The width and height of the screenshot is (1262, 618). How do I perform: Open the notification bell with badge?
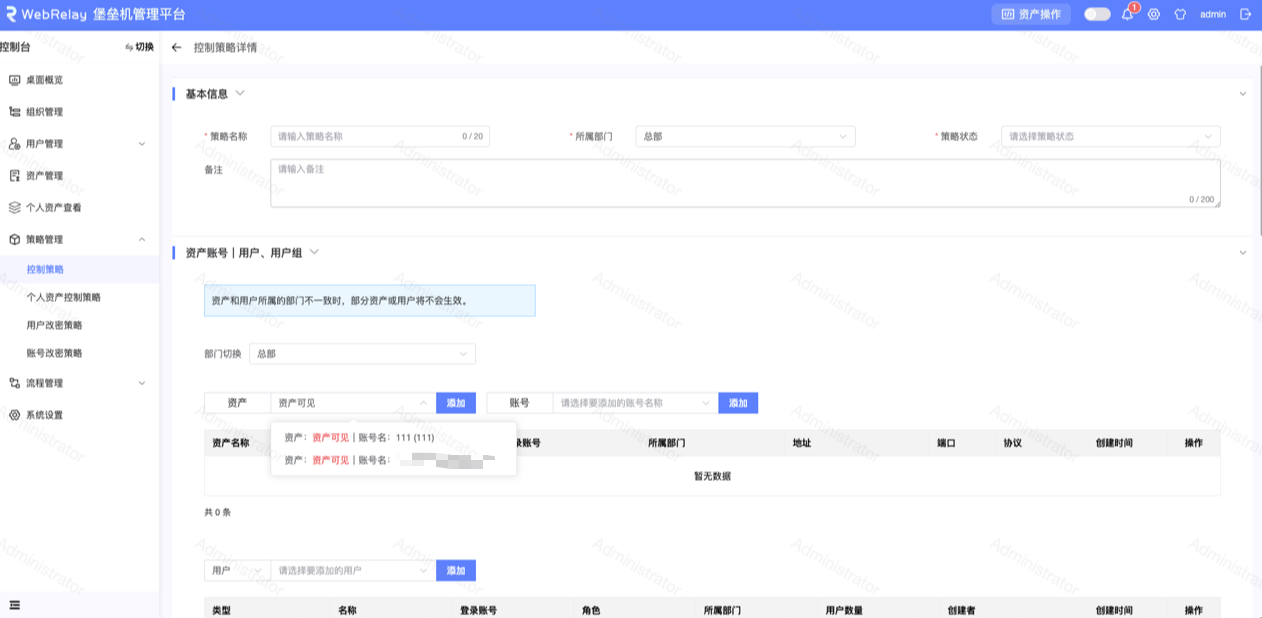(x=1127, y=14)
